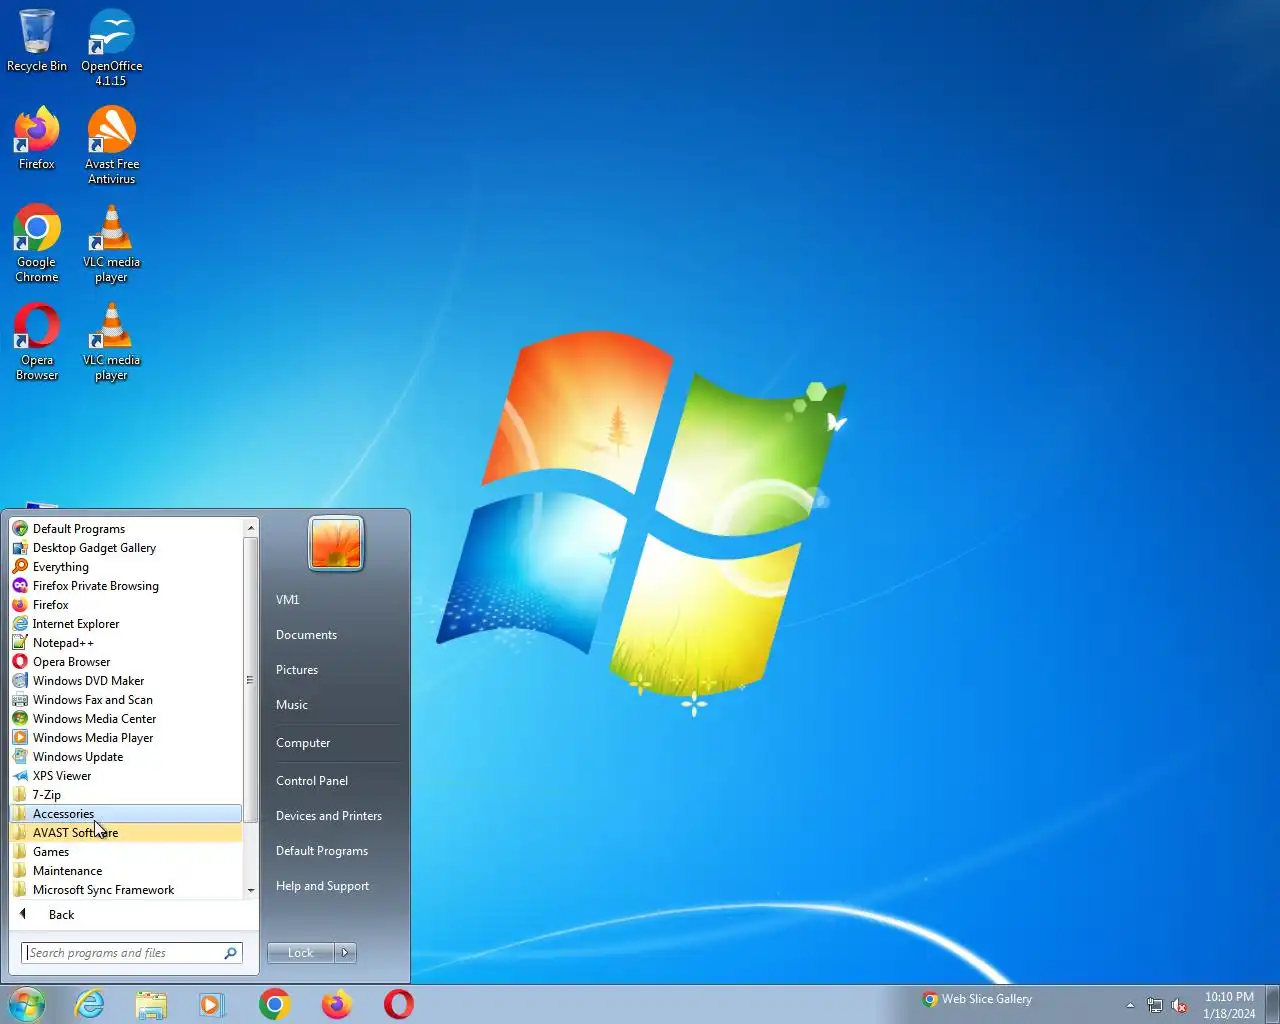Click programs list scroll down arrow

tap(250, 890)
